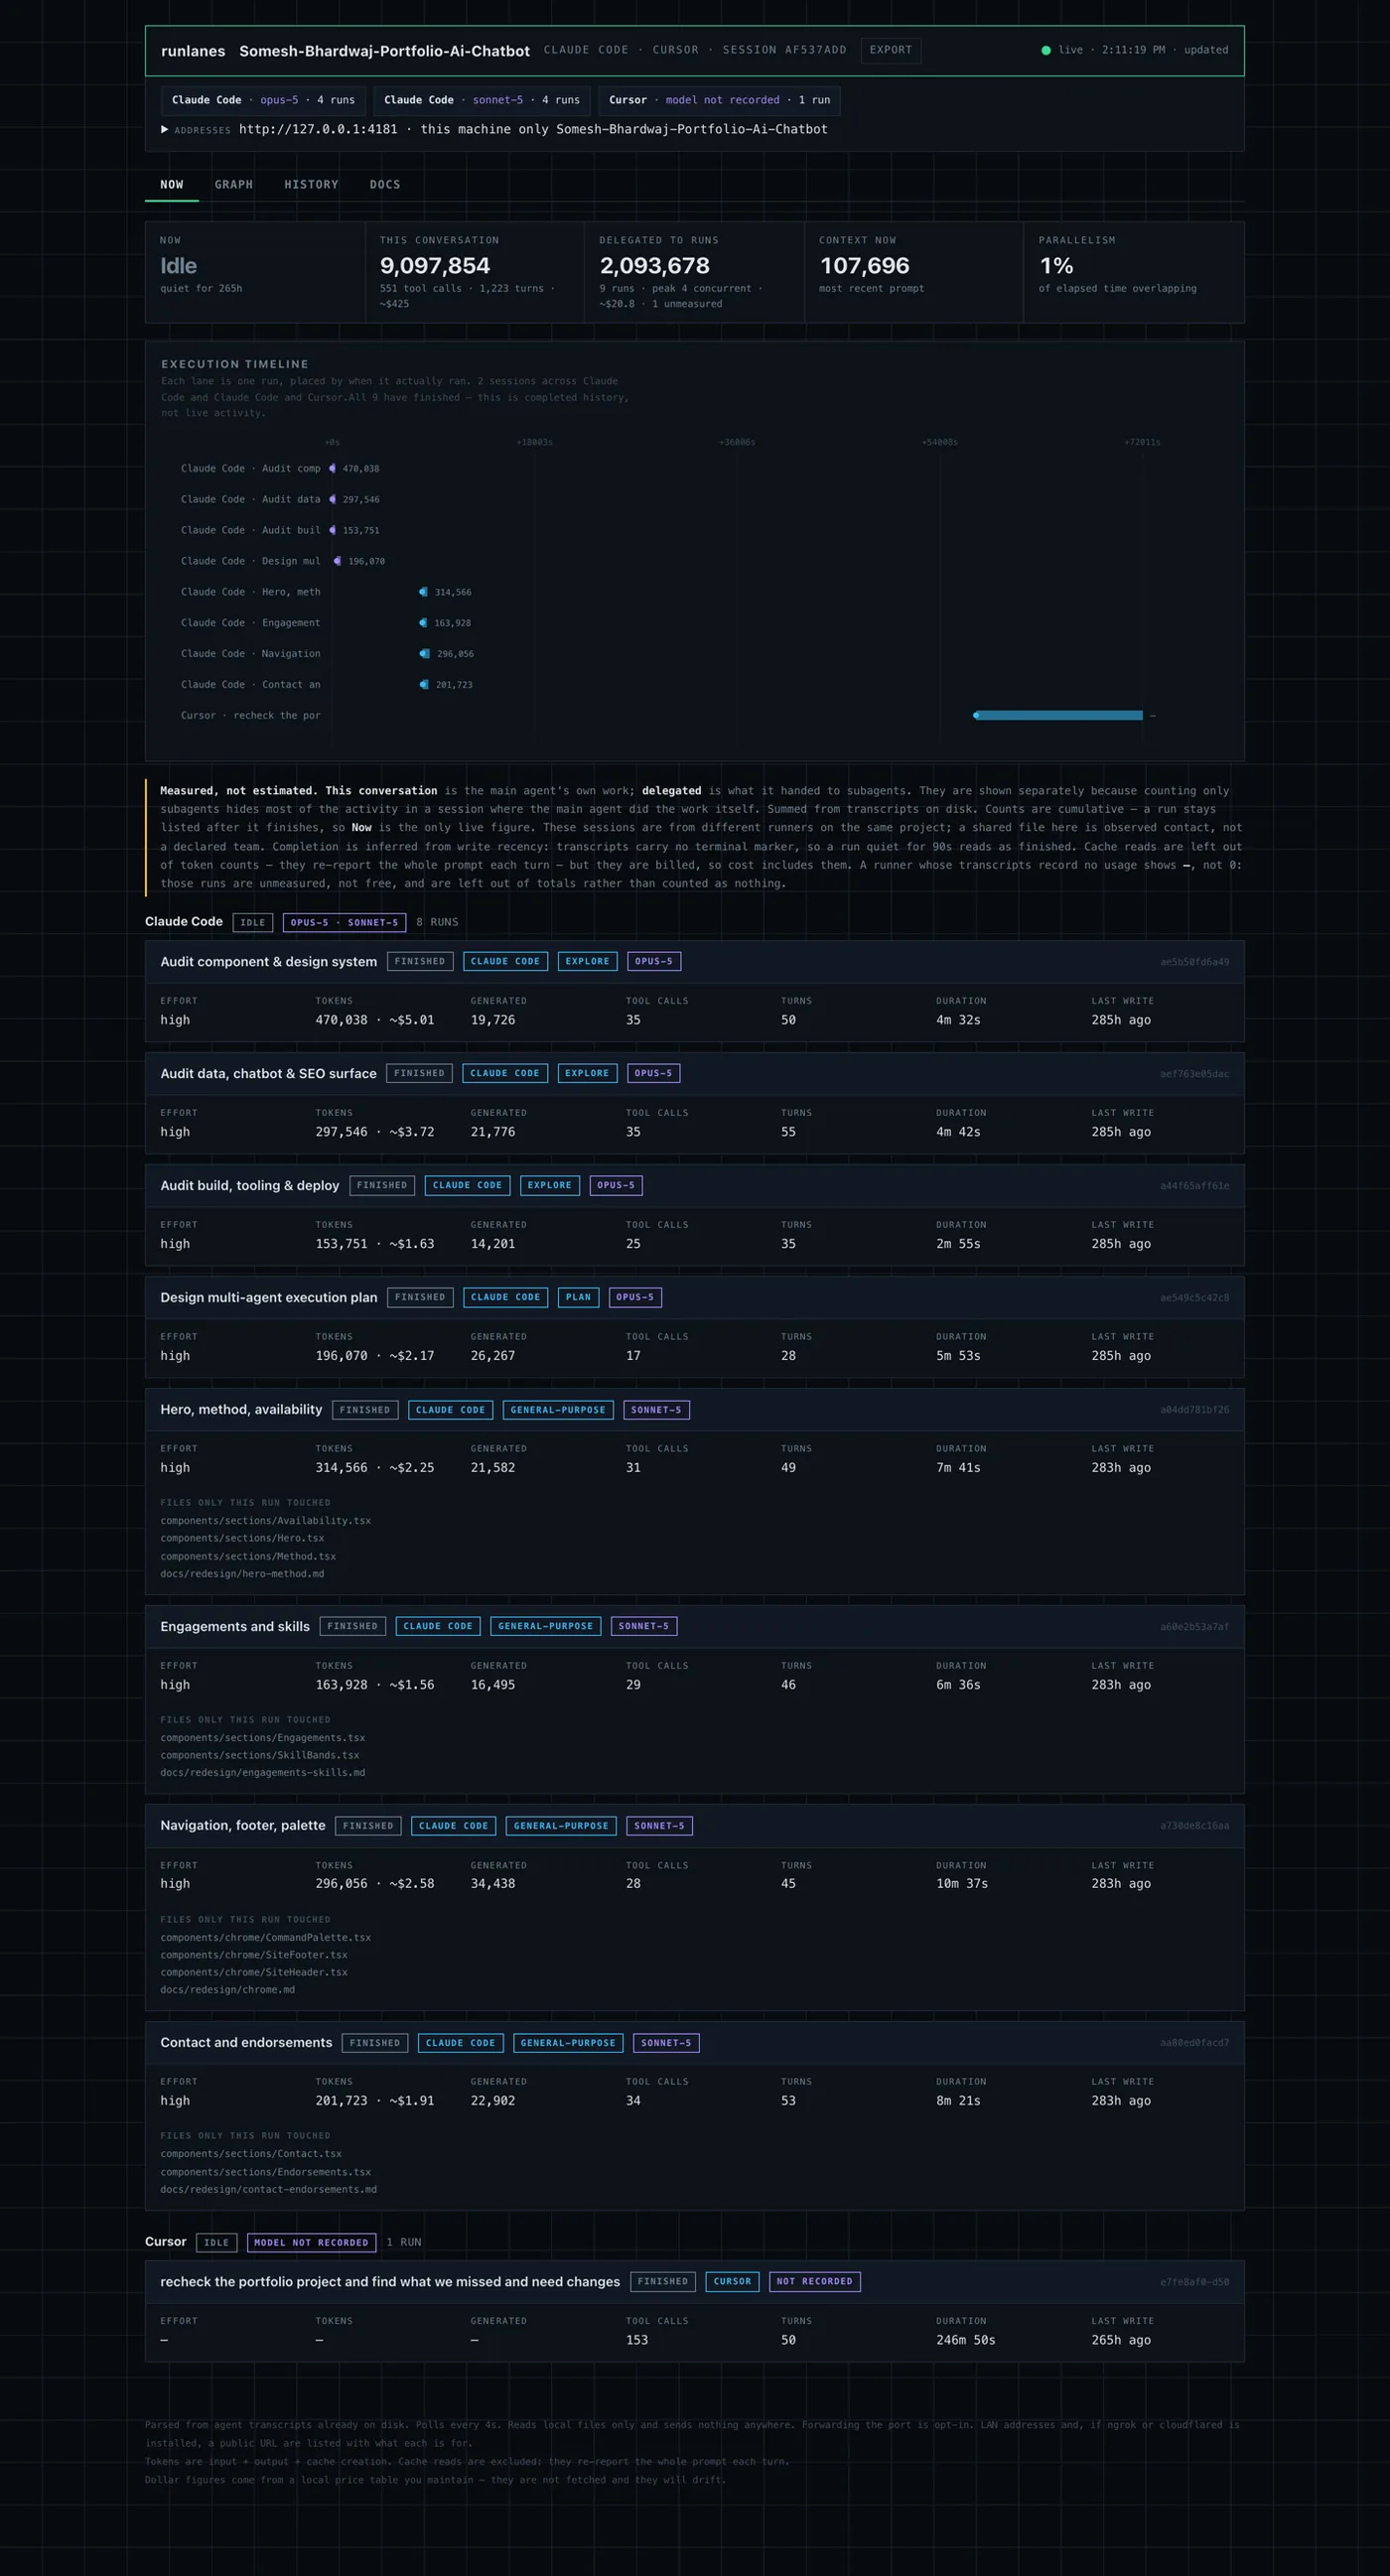1390x2576 pixels.
Task: Select the Claude Code opus-5 4 runs chip
Action: pyautogui.click(x=263, y=100)
